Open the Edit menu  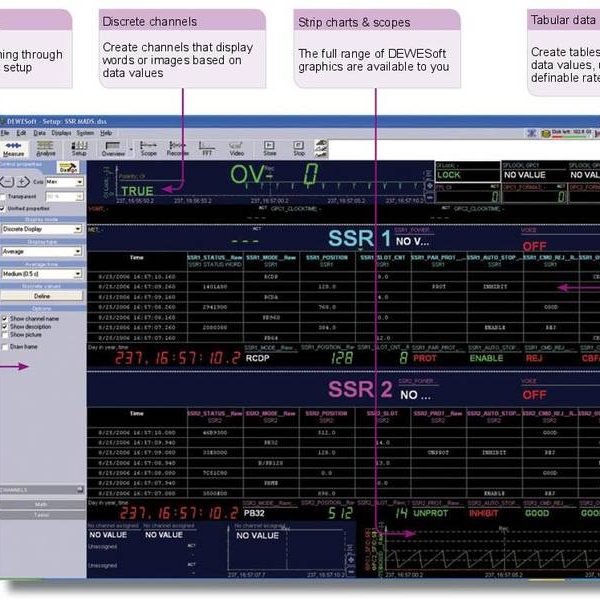[x=21, y=133]
